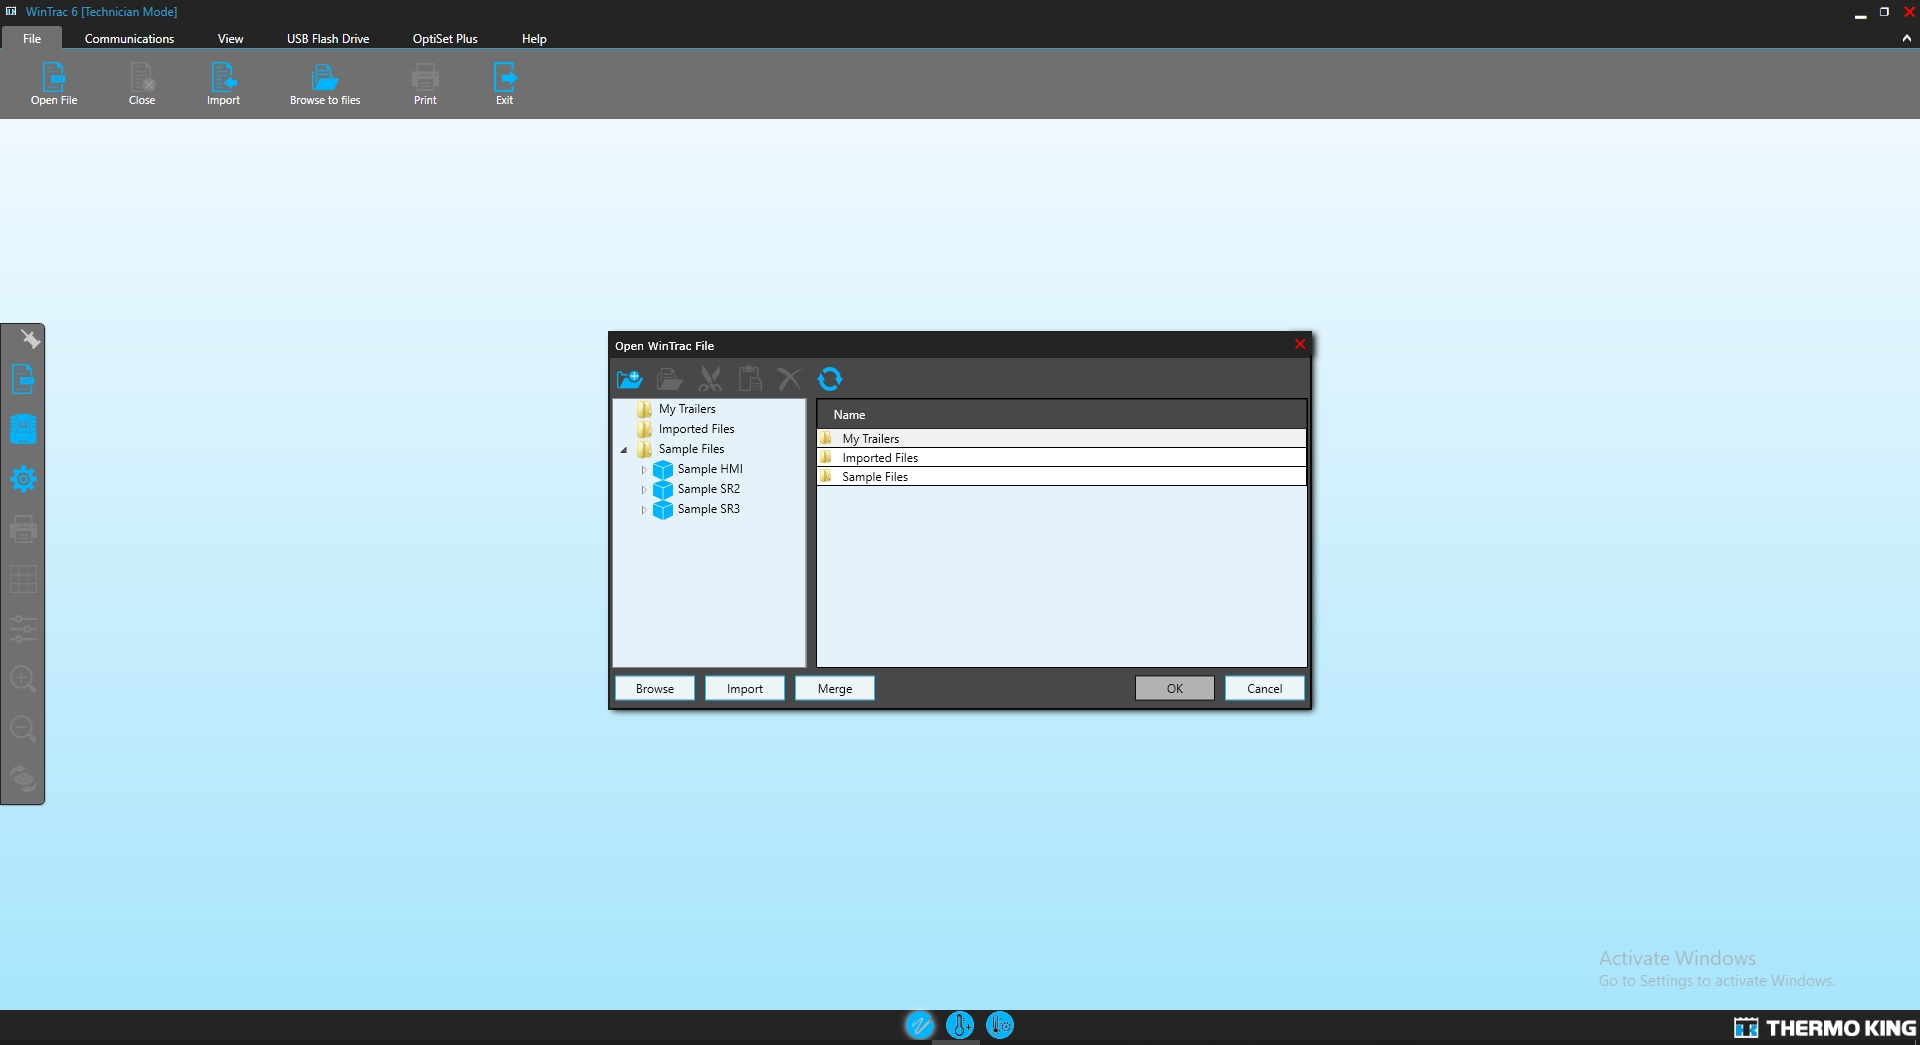This screenshot has height=1045, width=1920.
Task: Click the clipboard paste icon
Action: [750, 379]
